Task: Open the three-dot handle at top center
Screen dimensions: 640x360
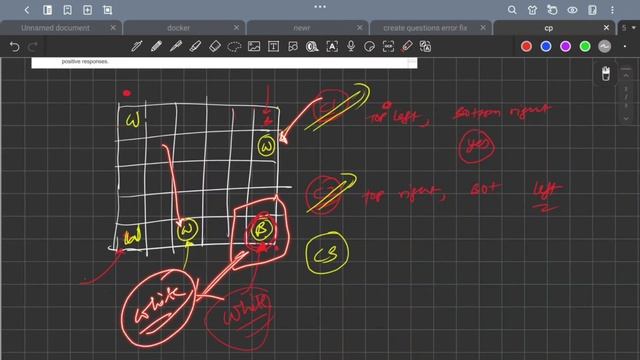Action: [320, 7]
